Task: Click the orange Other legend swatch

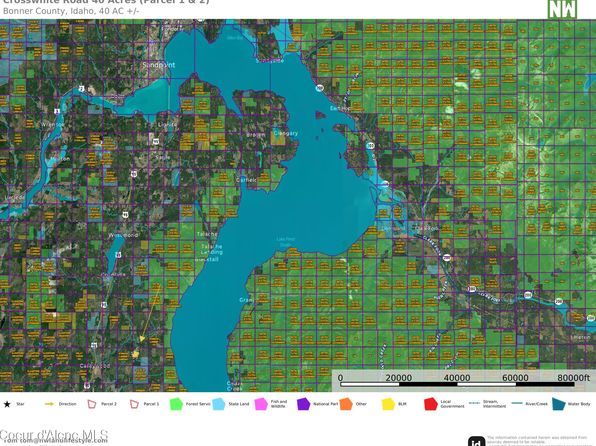Action: pos(346,404)
